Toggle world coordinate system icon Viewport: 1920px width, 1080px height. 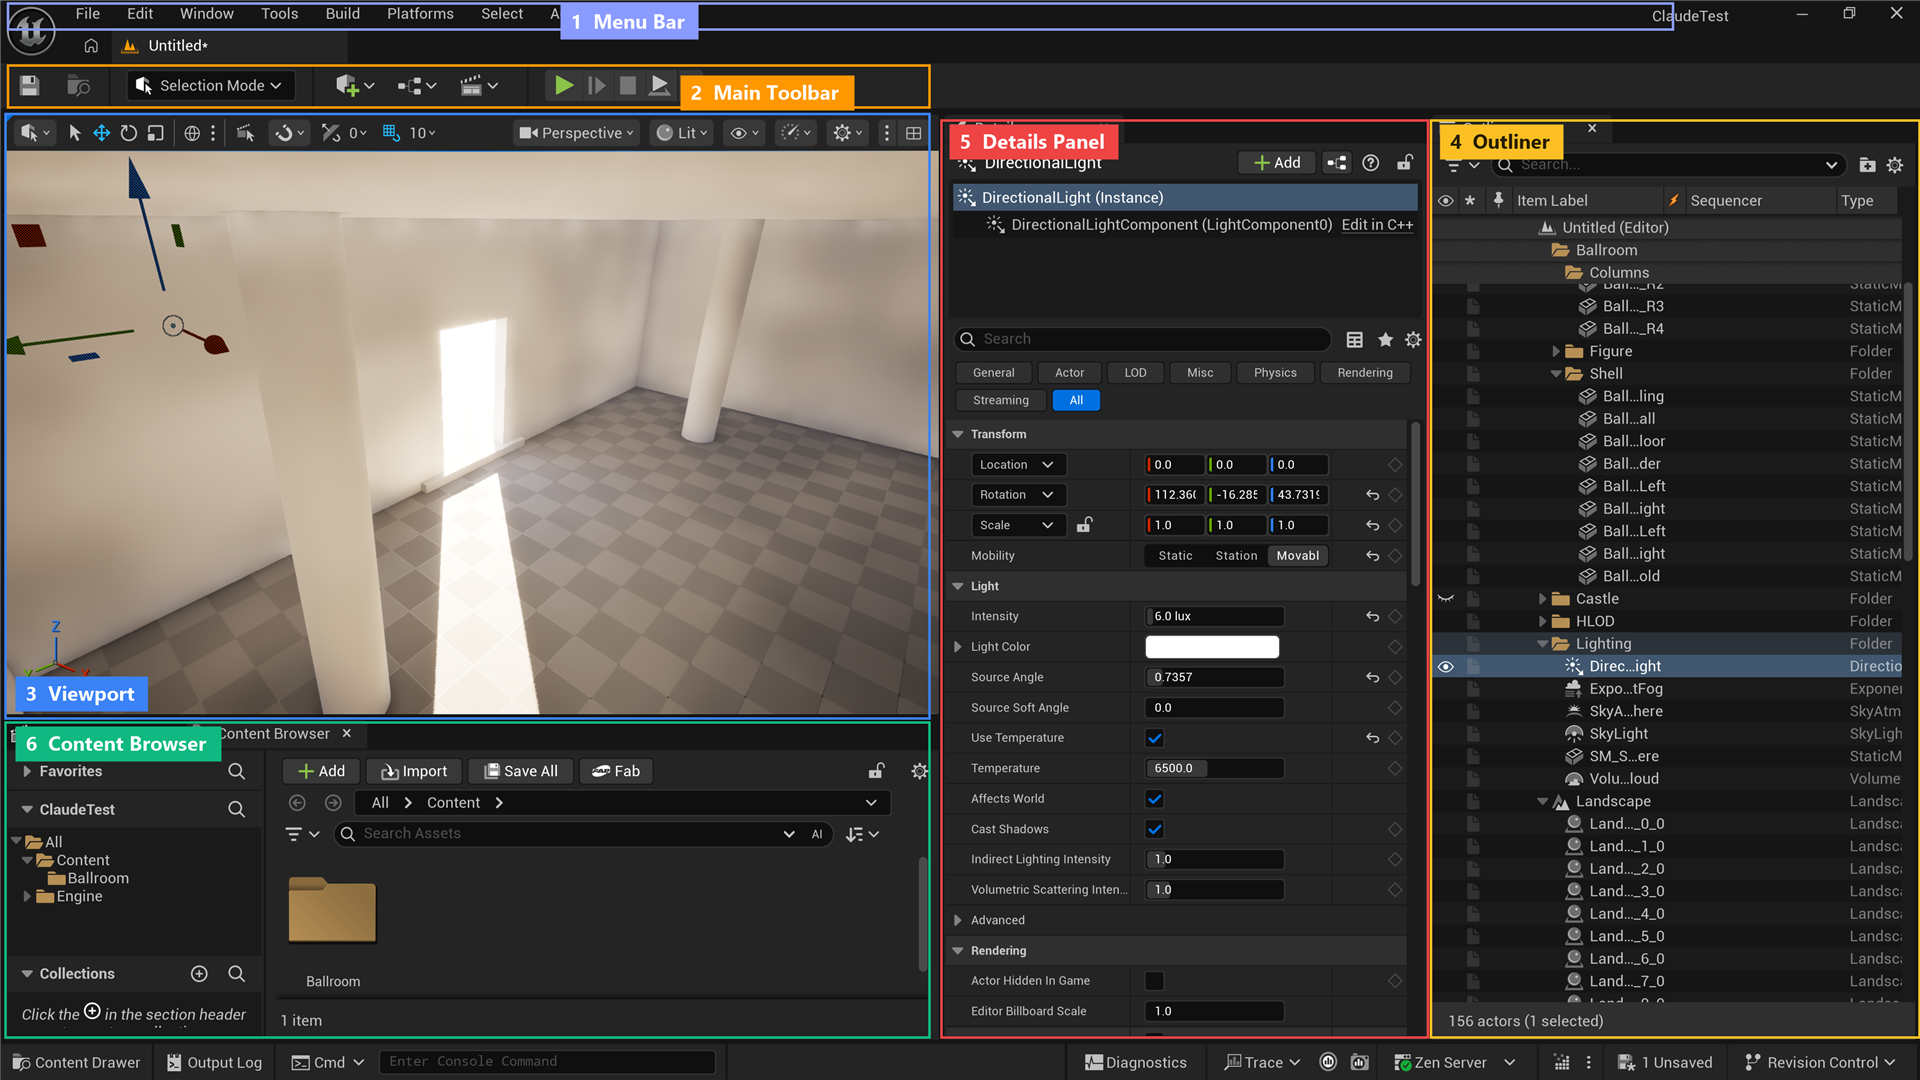192,133
